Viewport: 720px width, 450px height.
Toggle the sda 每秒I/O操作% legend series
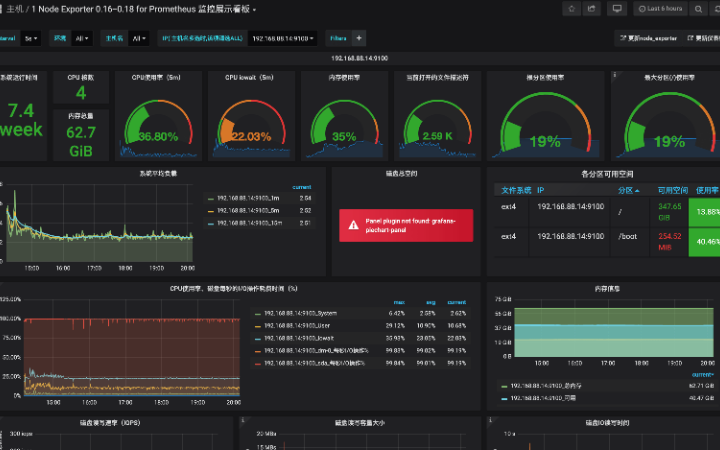point(314,363)
